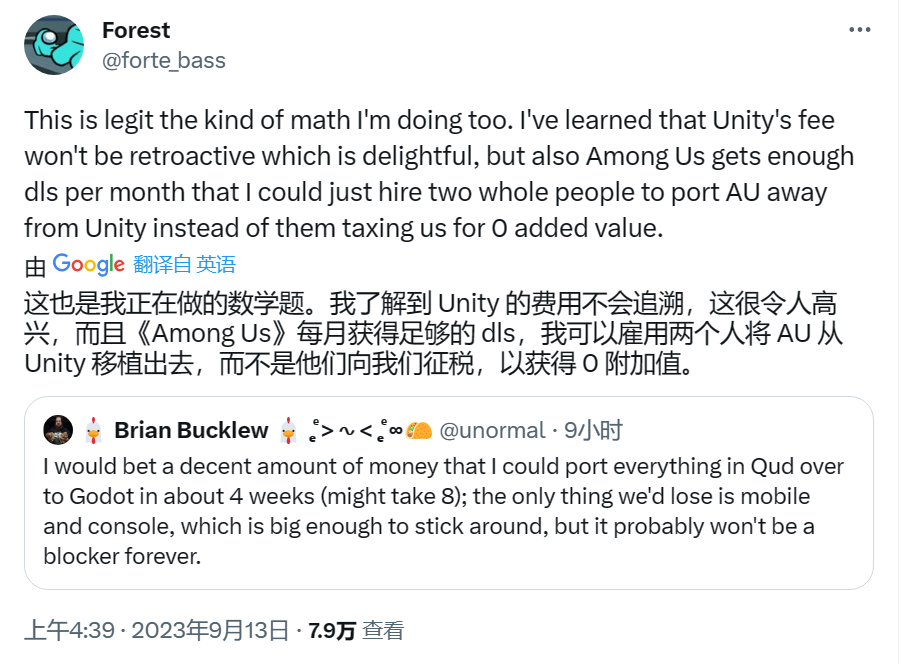Image resolution: width=906 pixels, height=664 pixels.
Task: Click the 翻译自 英语 translation link
Action: pos(184,265)
